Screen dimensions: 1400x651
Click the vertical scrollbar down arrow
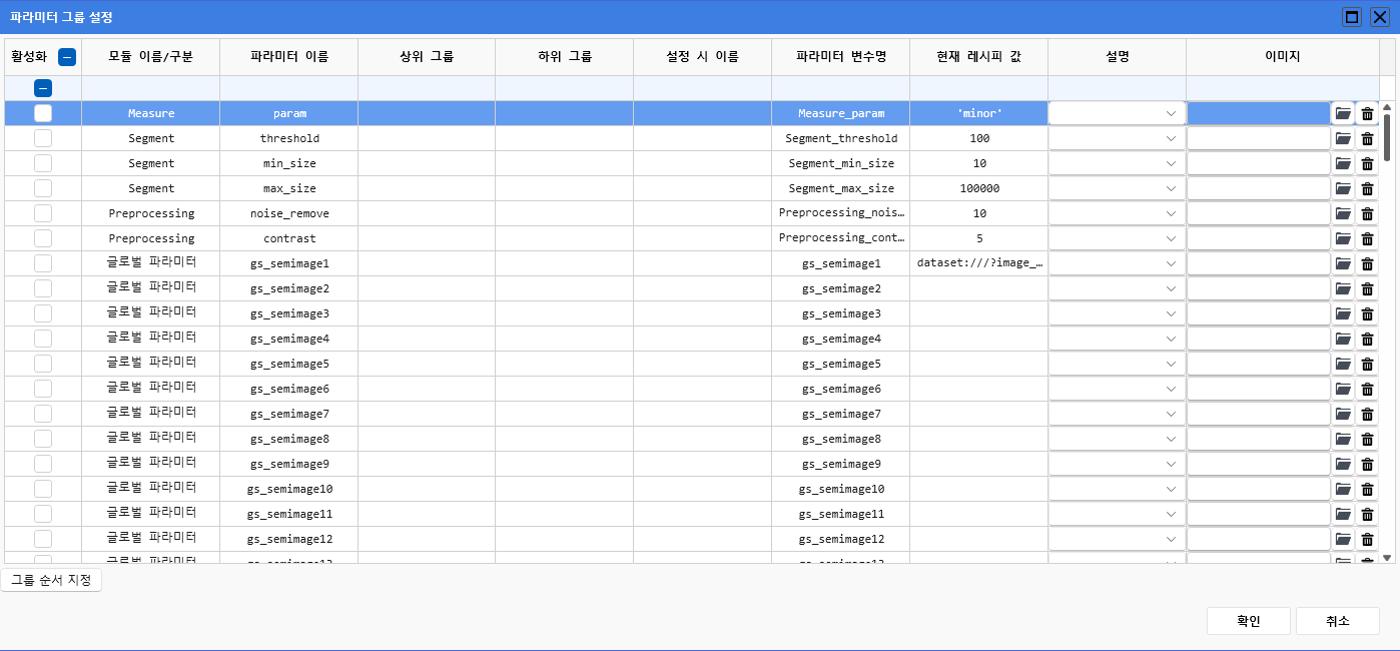1387,557
